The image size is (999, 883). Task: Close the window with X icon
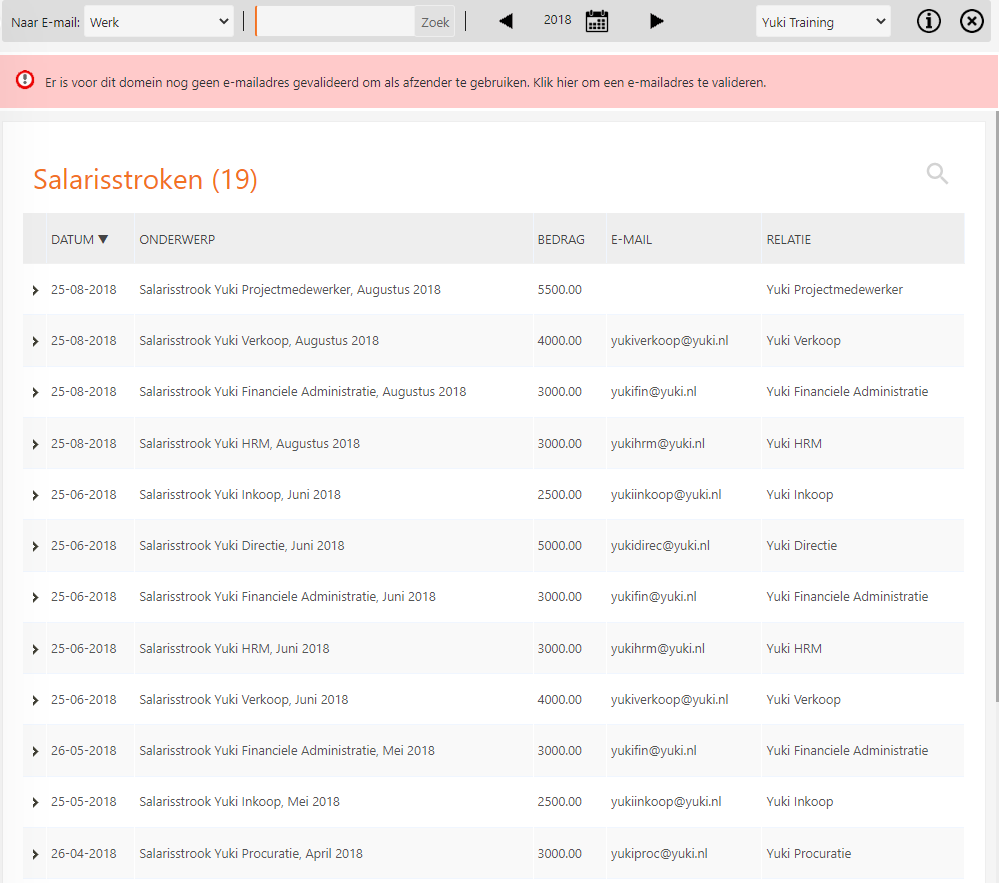point(972,21)
